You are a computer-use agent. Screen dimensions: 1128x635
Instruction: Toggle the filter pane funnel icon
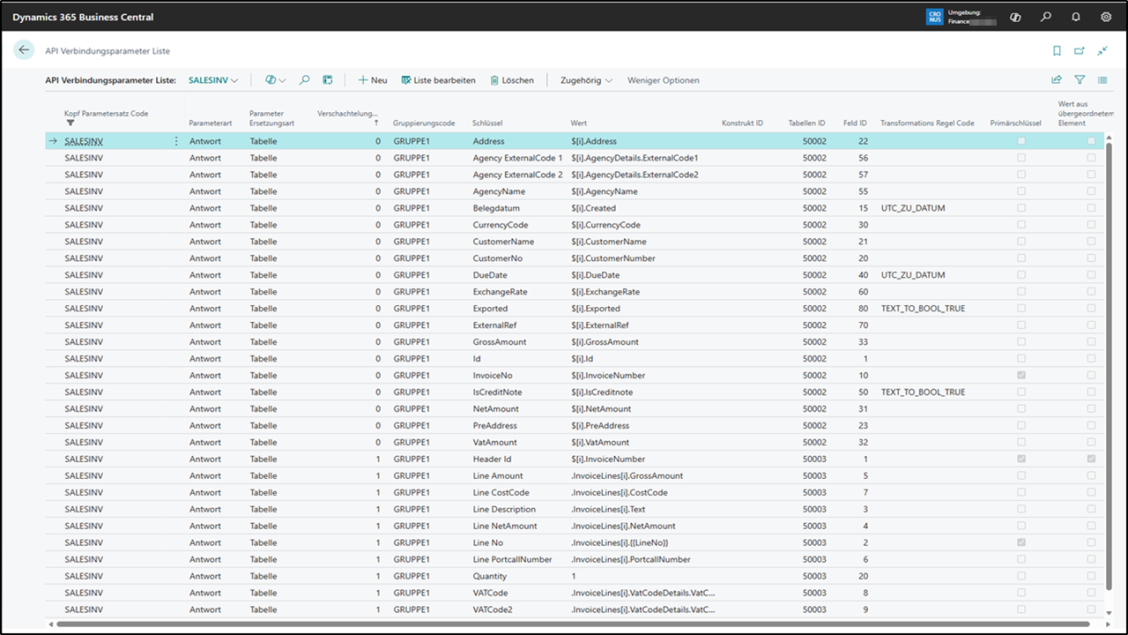pos(1080,80)
